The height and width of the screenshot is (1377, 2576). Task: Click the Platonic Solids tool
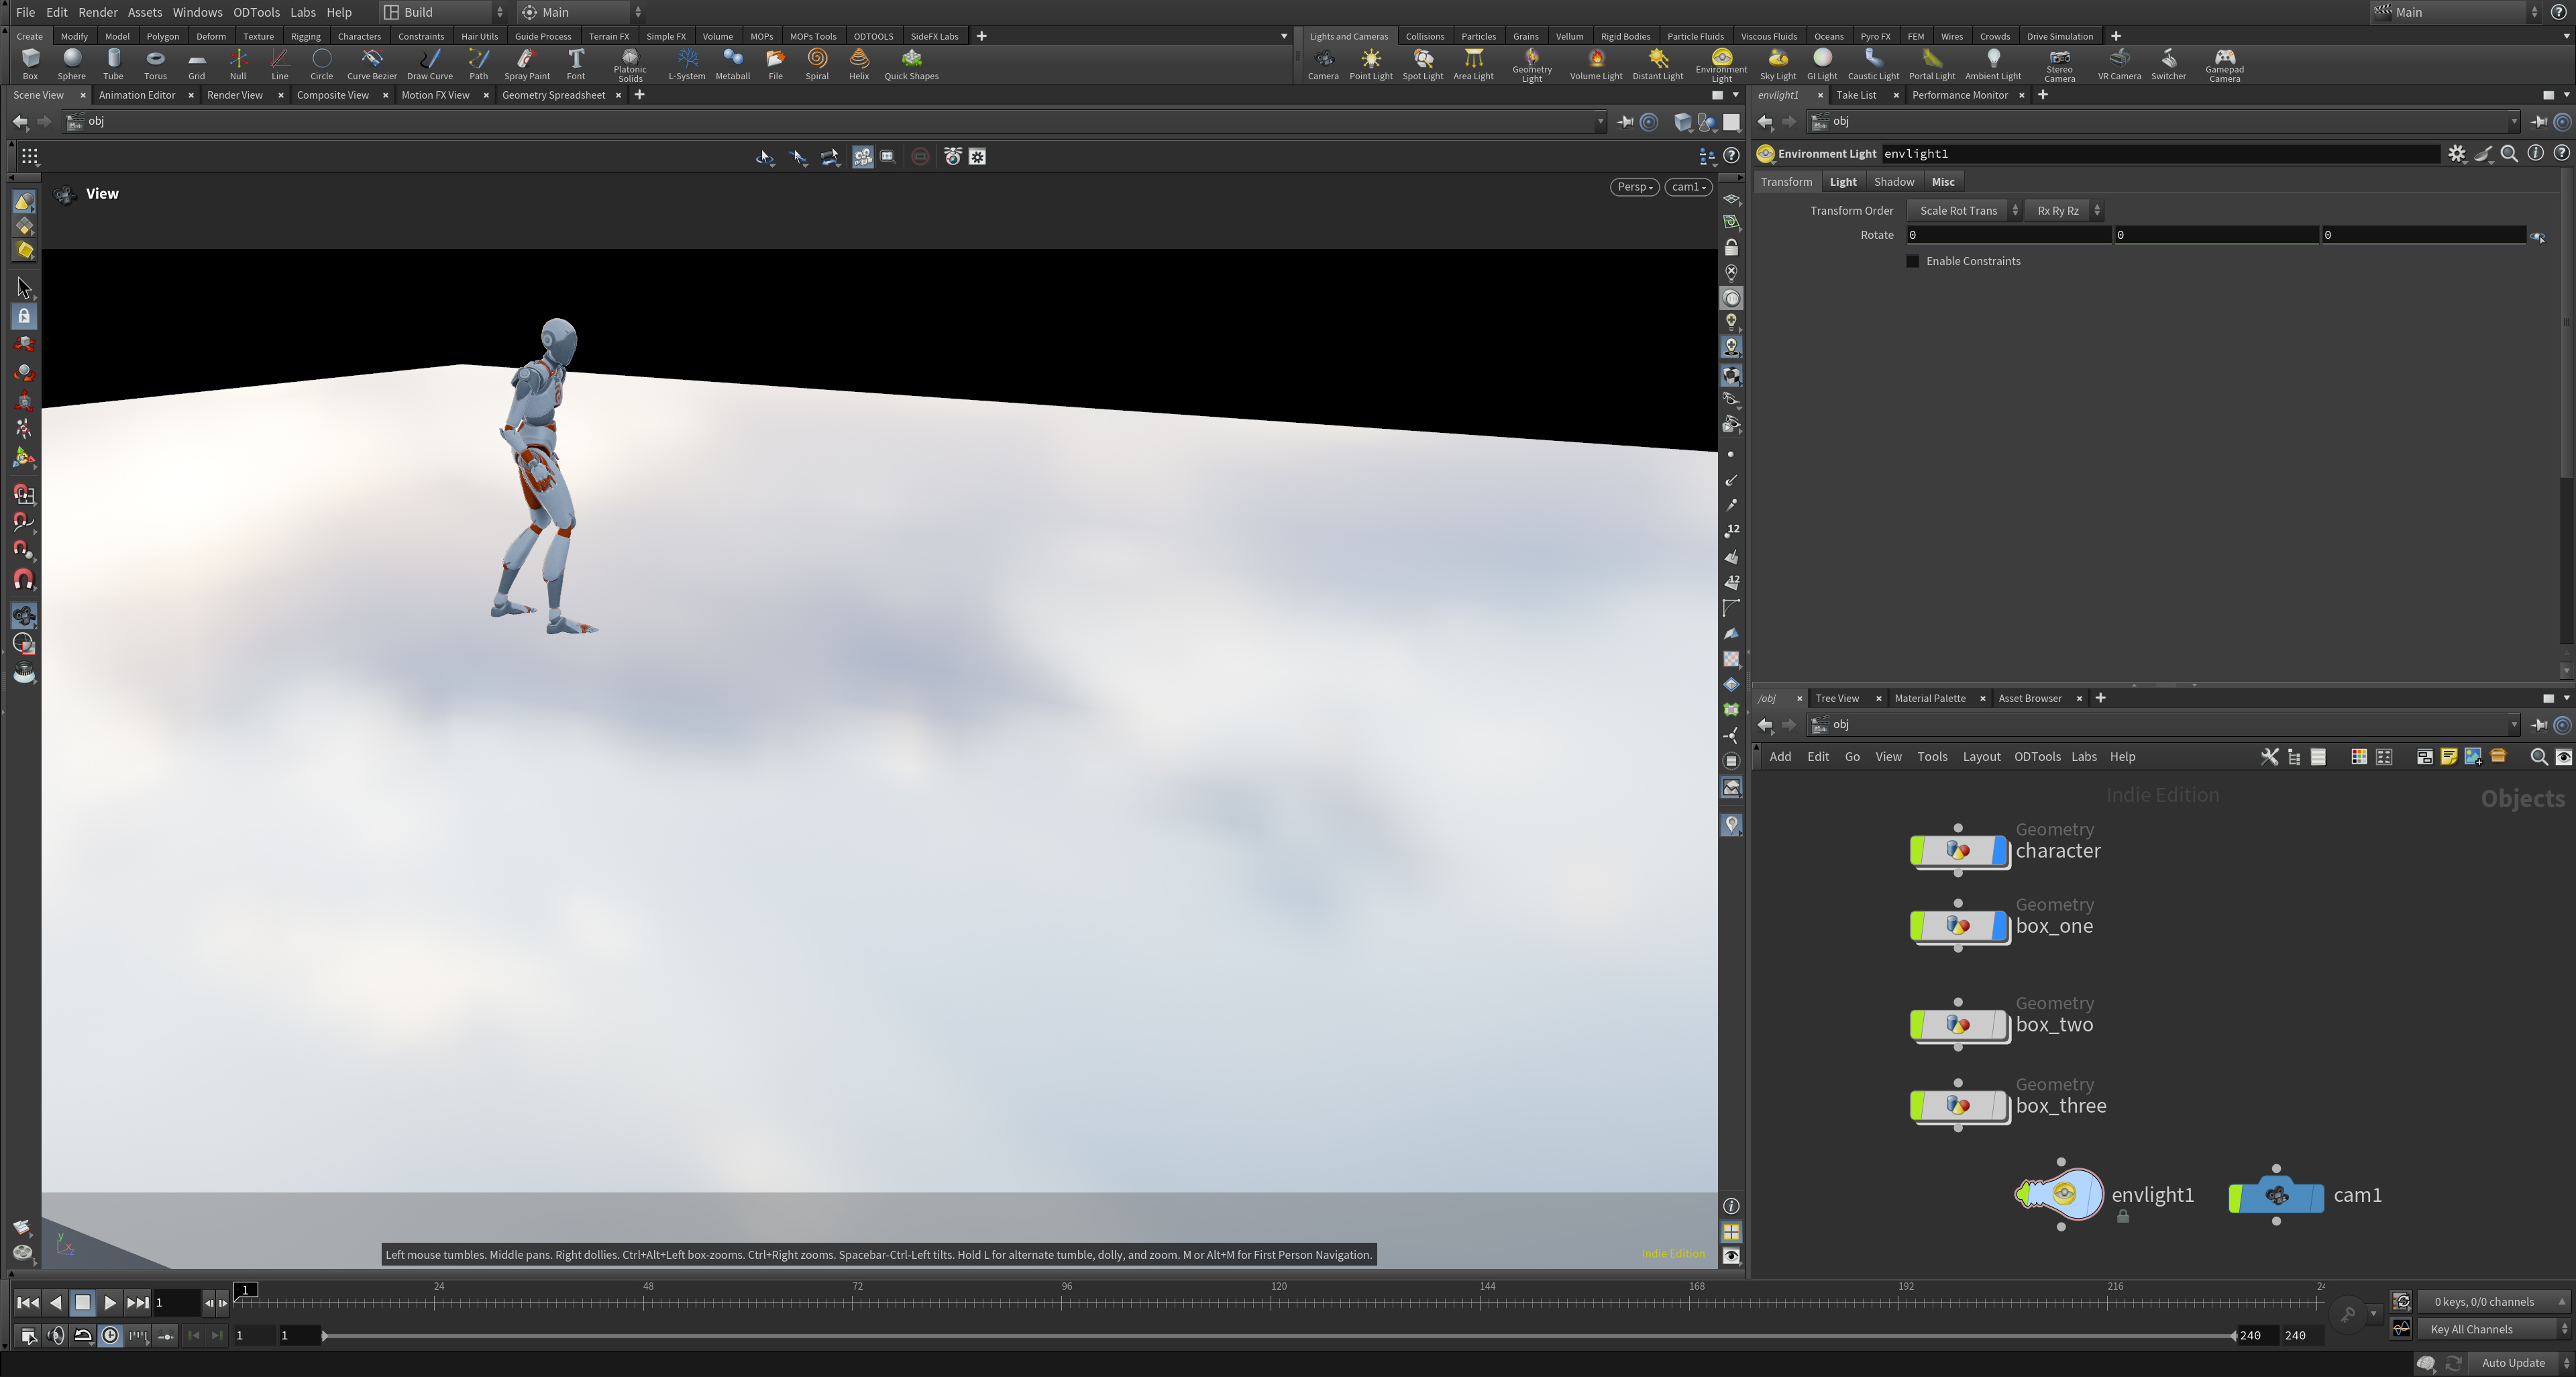[x=630, y=65]
